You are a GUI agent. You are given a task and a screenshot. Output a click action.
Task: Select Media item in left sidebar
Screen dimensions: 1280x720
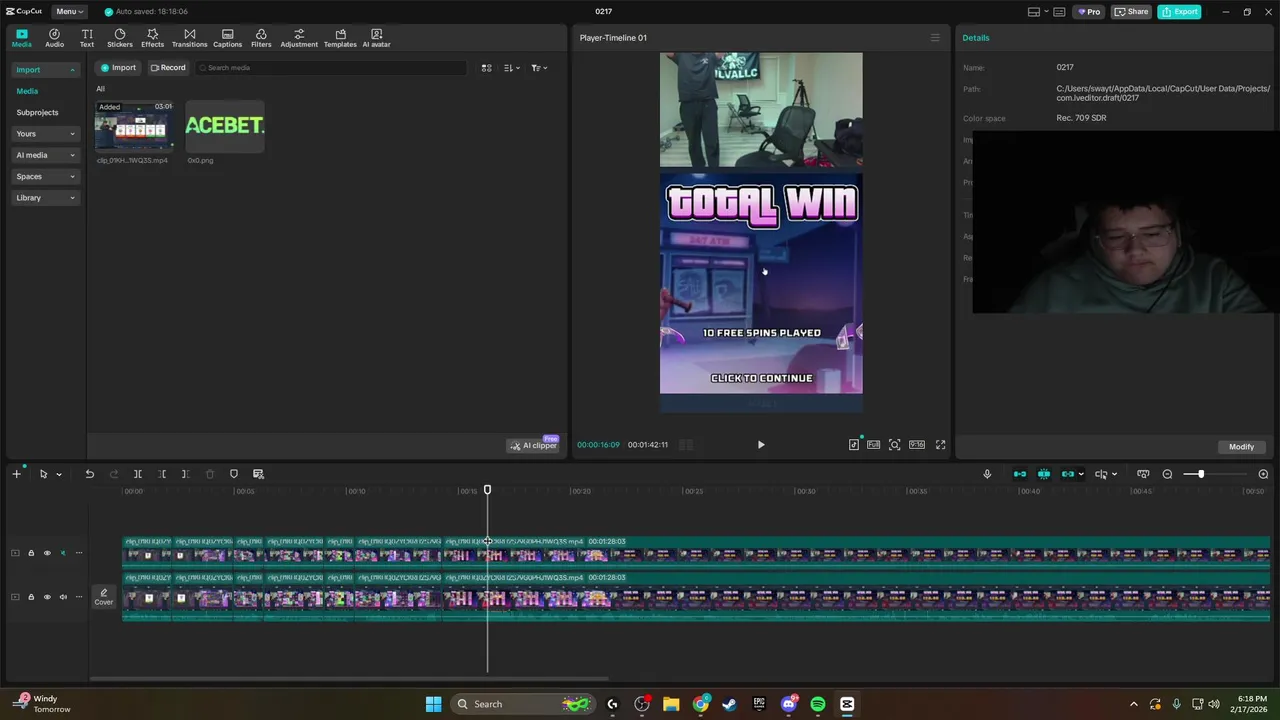point(27,91)
